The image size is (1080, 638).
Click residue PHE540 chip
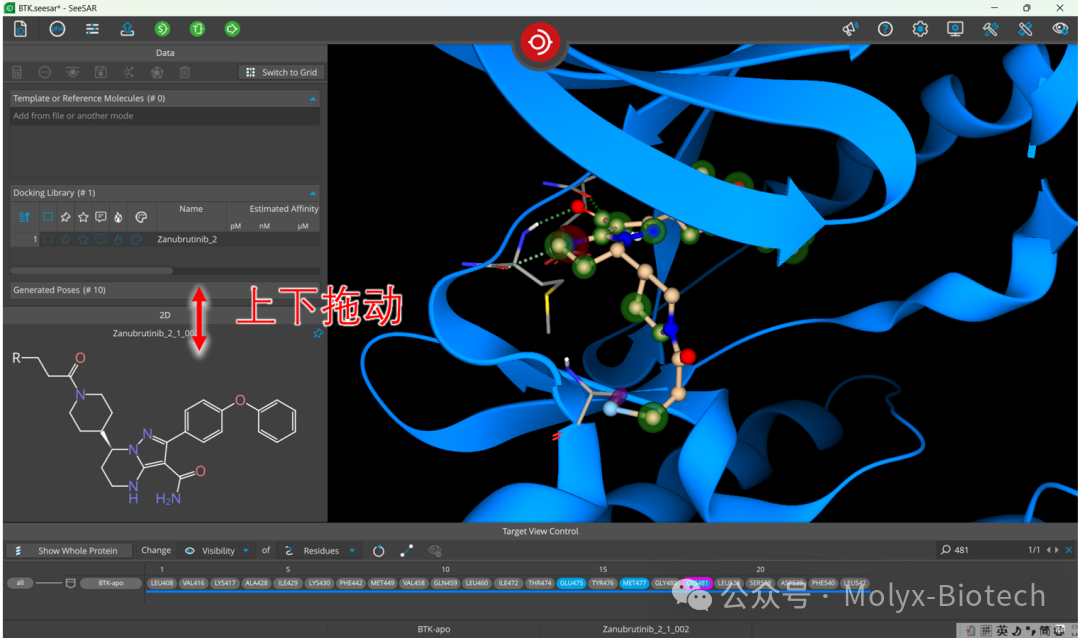tap(823, 583)
